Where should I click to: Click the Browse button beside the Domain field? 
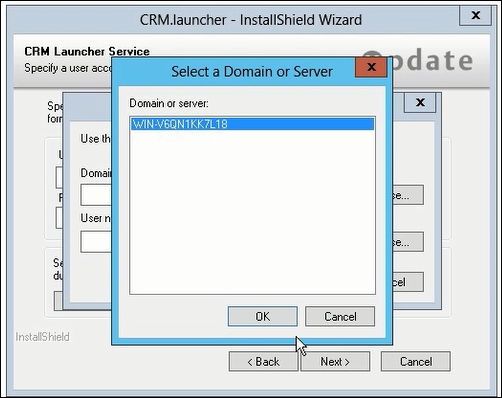click(x=408, y=195)
